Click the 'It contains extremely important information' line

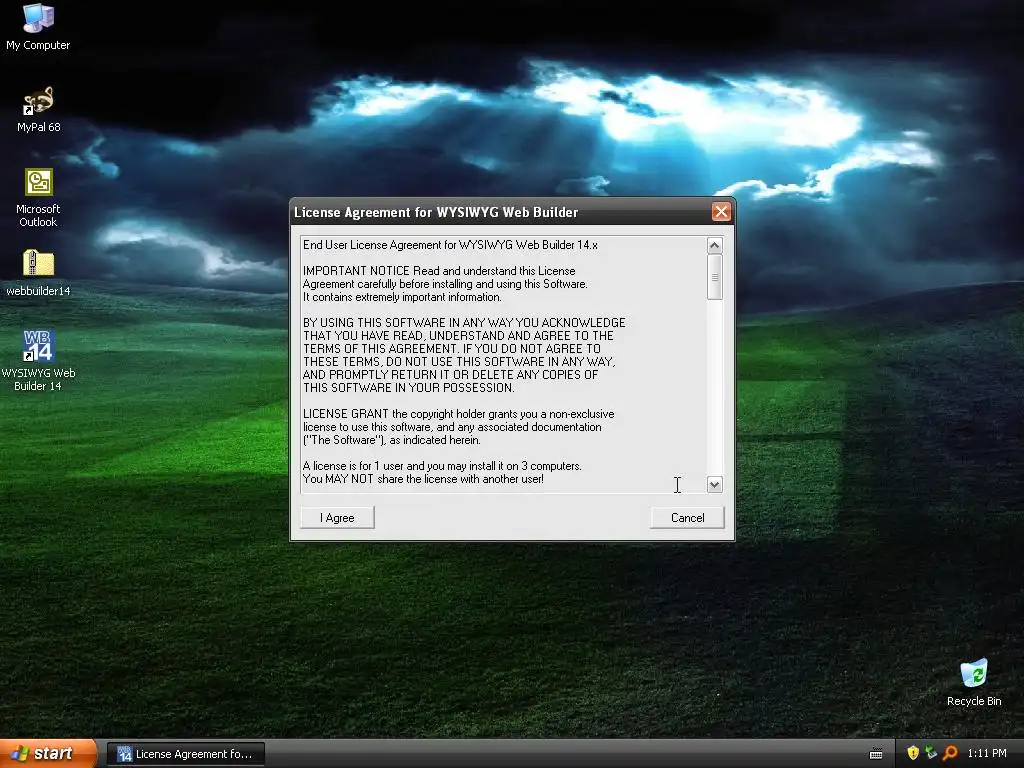tap(402, 296)
